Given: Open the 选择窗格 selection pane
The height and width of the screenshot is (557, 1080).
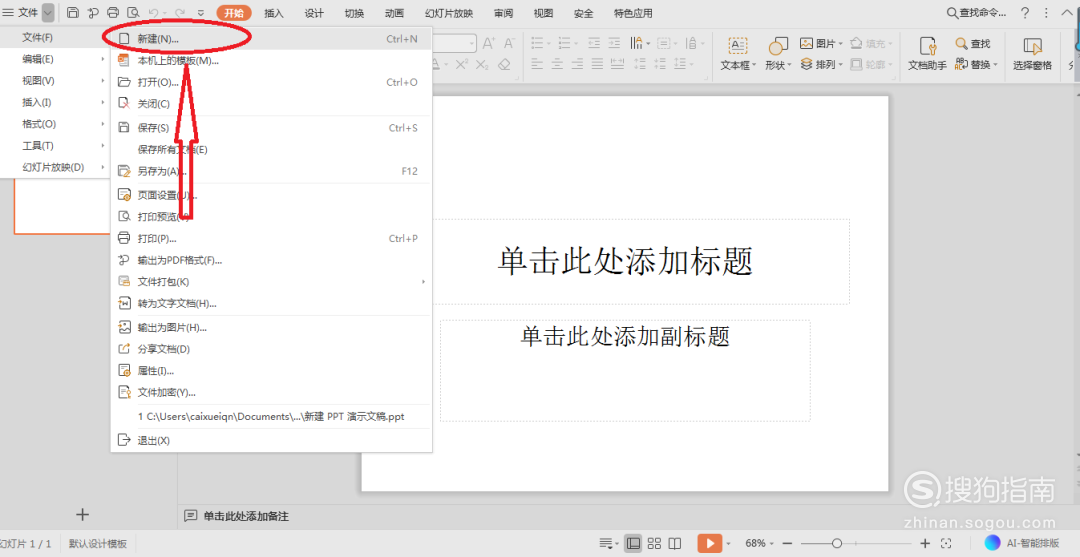Looking at the screenshot, I should coord(1032,54).
